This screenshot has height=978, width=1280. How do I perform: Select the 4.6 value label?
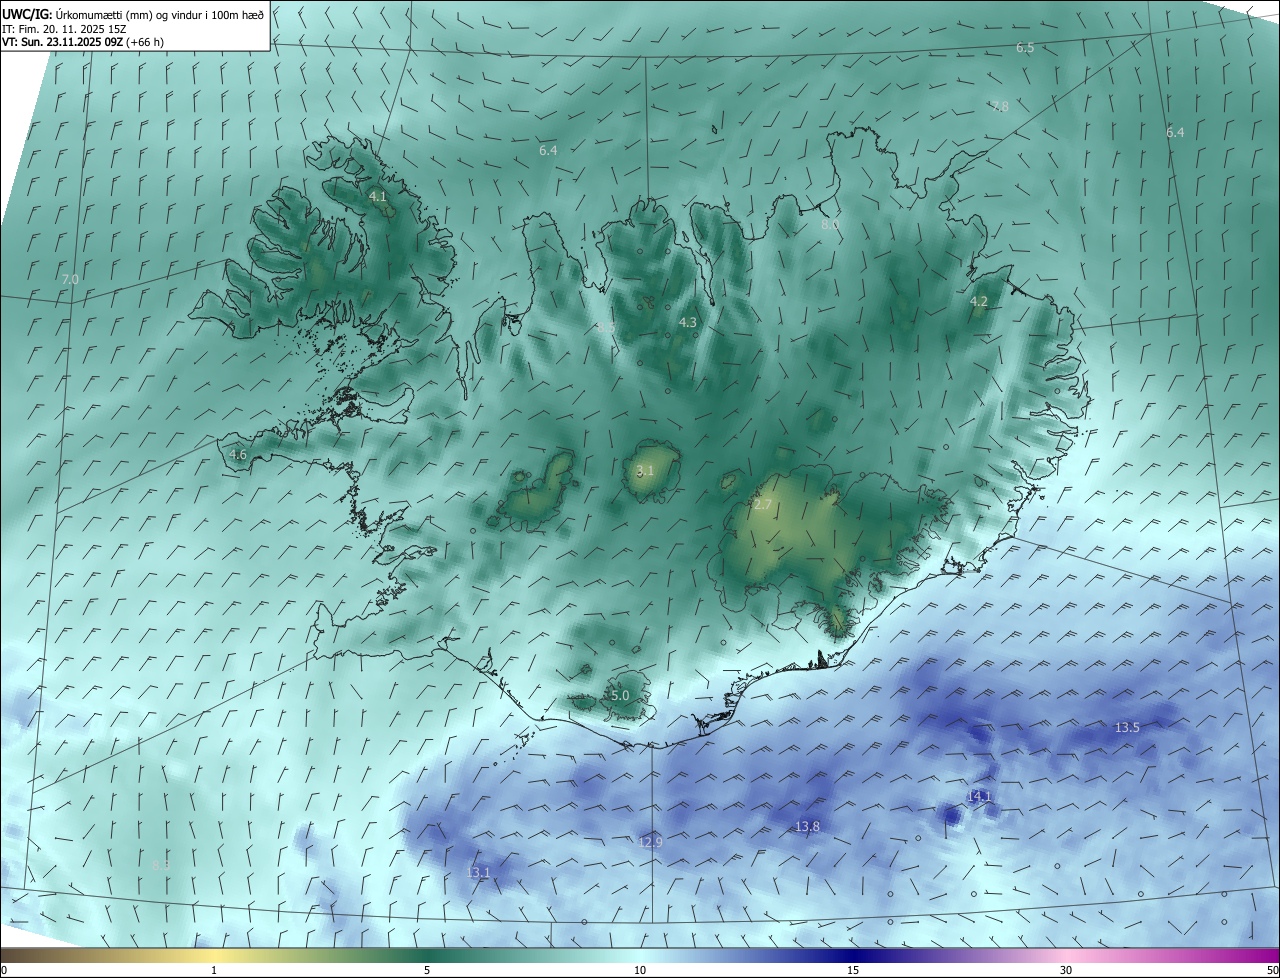pyautogui.click(x=238, y=454)
